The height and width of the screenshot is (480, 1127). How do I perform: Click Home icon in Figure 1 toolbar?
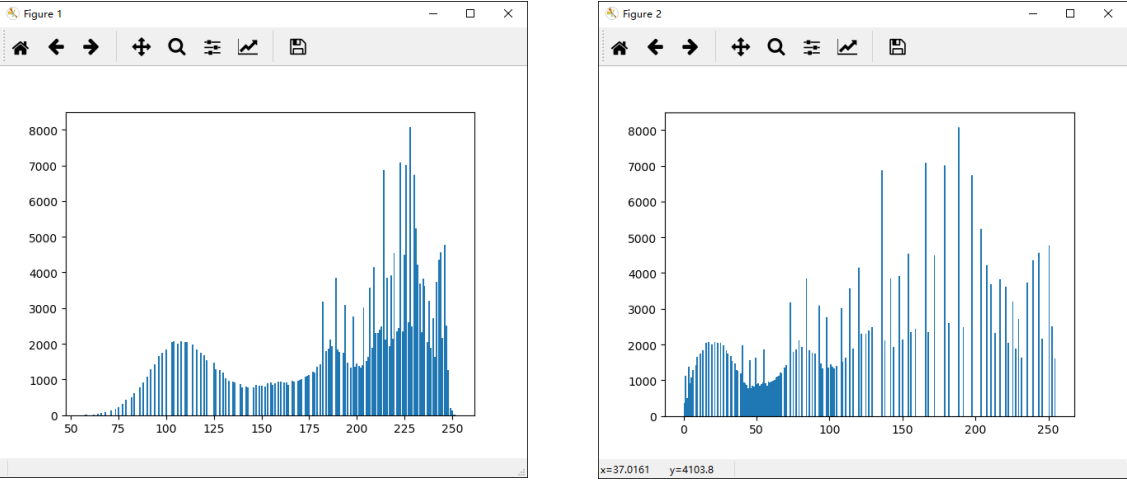point(20,47)
